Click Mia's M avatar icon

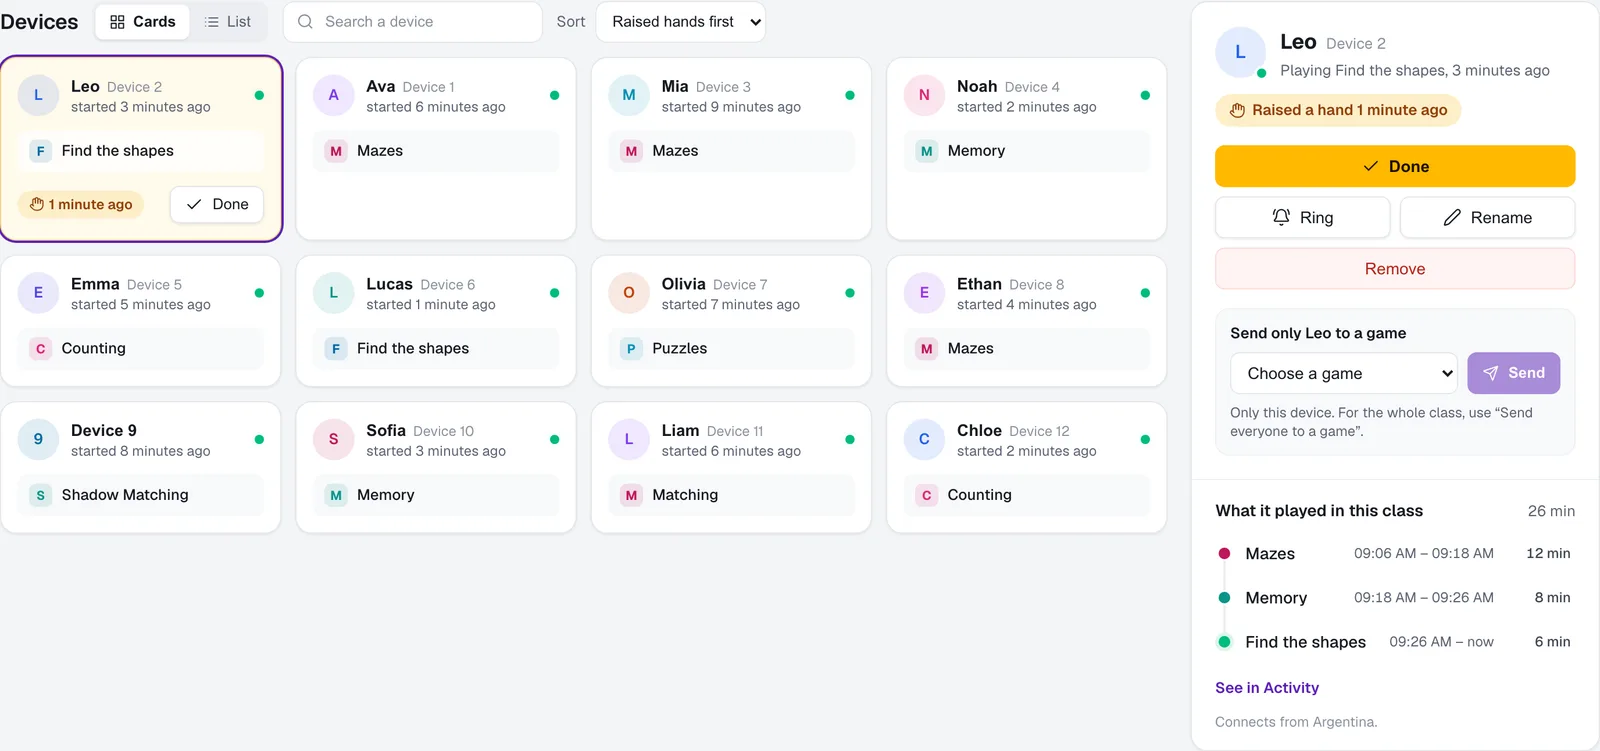[x=629, y=95]
